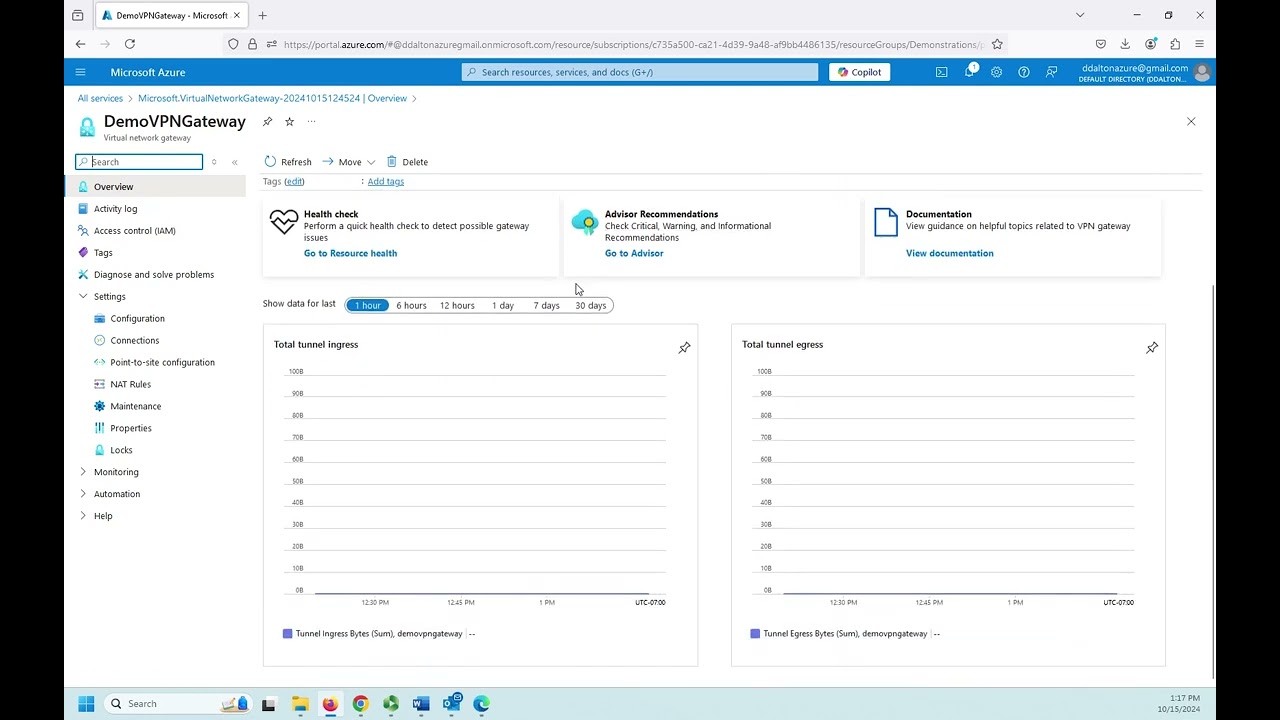The width and height of the screenshot is (1280, 720).
Task: Reload the page with the browser reload button
Action: tap(129, 44)
